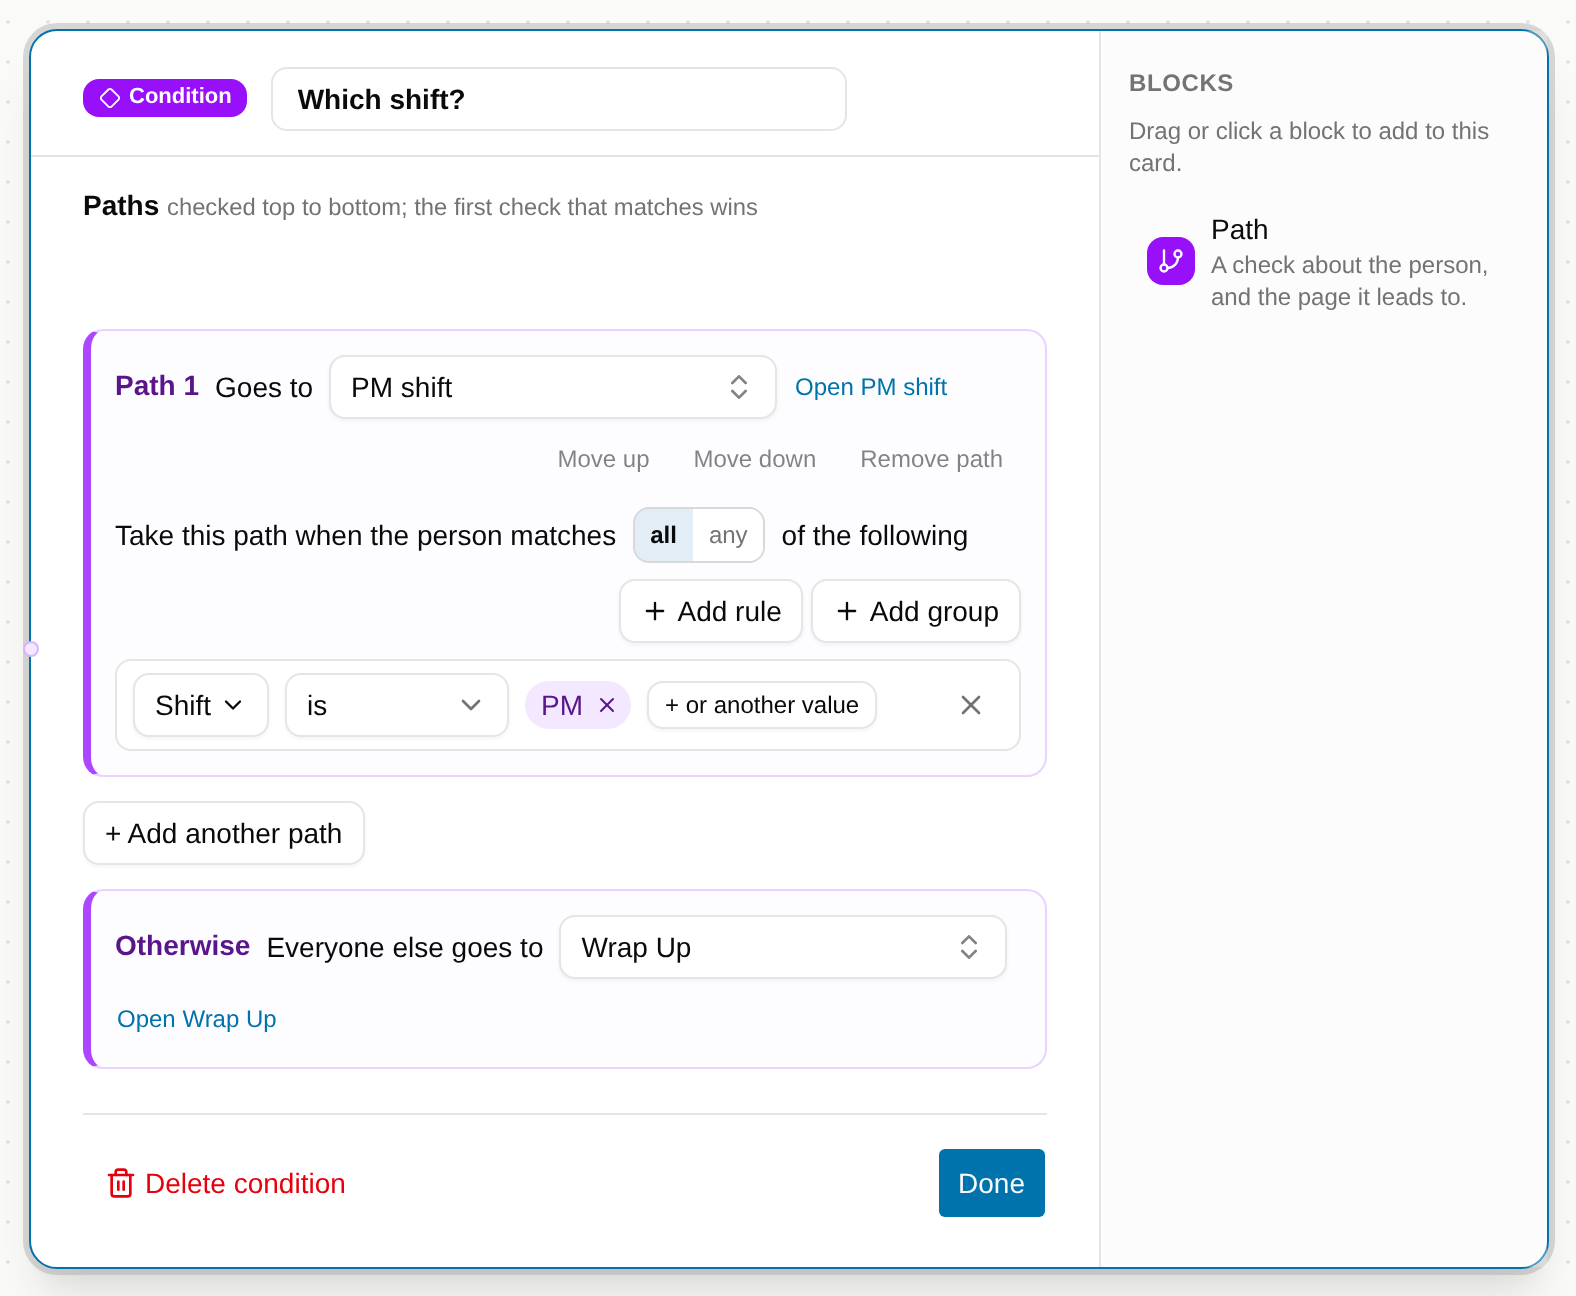Screen dimensions: 1576x1296
Task: Click Remove path for Path 1
Action: coord(931,459)
